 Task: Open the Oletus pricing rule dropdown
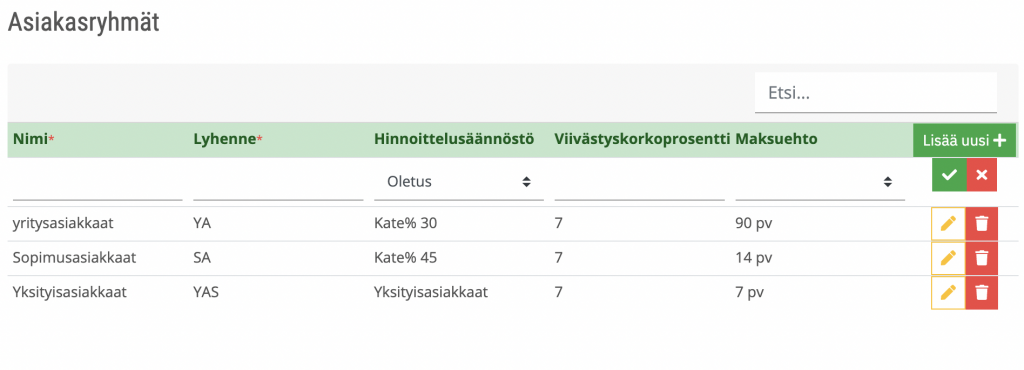[x=458, y=182]
